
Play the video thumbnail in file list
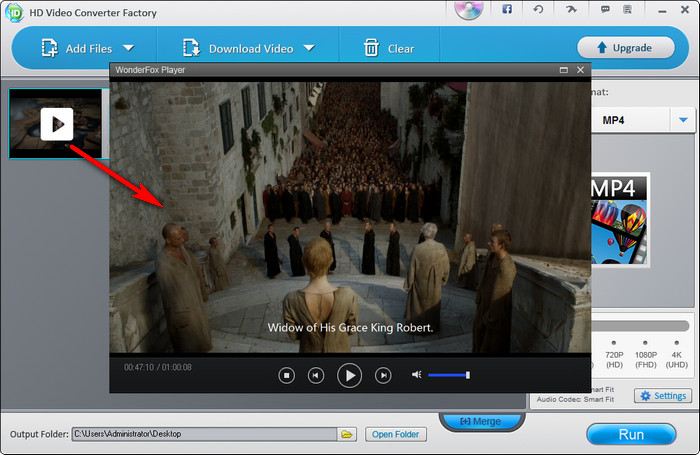coord(57,124)
